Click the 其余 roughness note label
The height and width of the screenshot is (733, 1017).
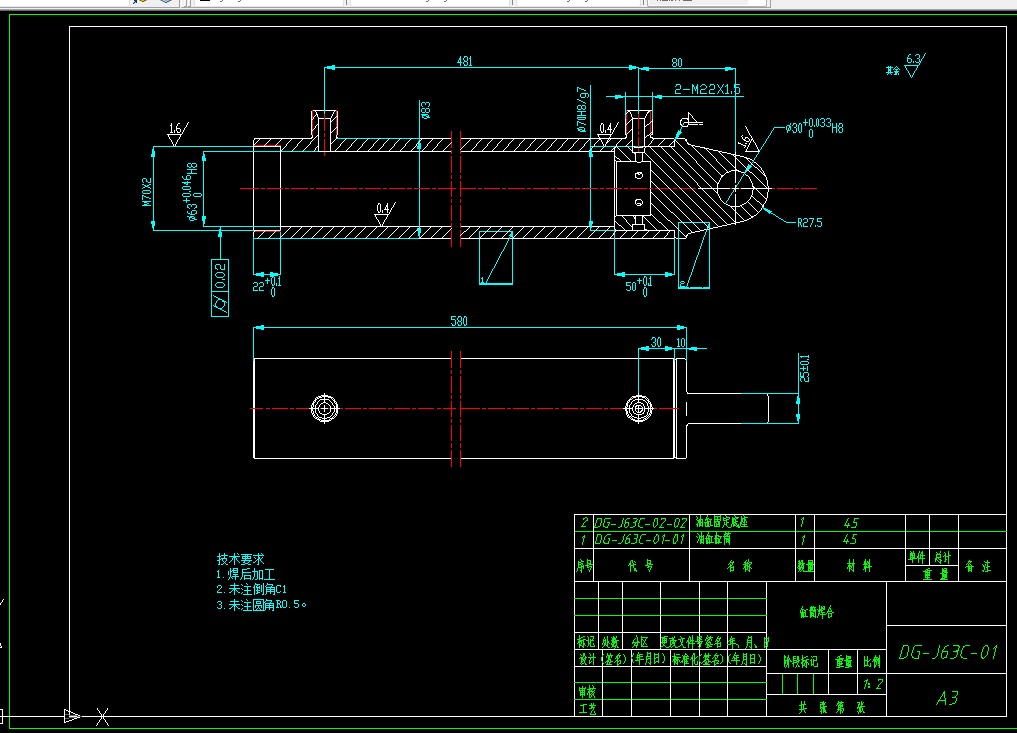tap(893, 70)
